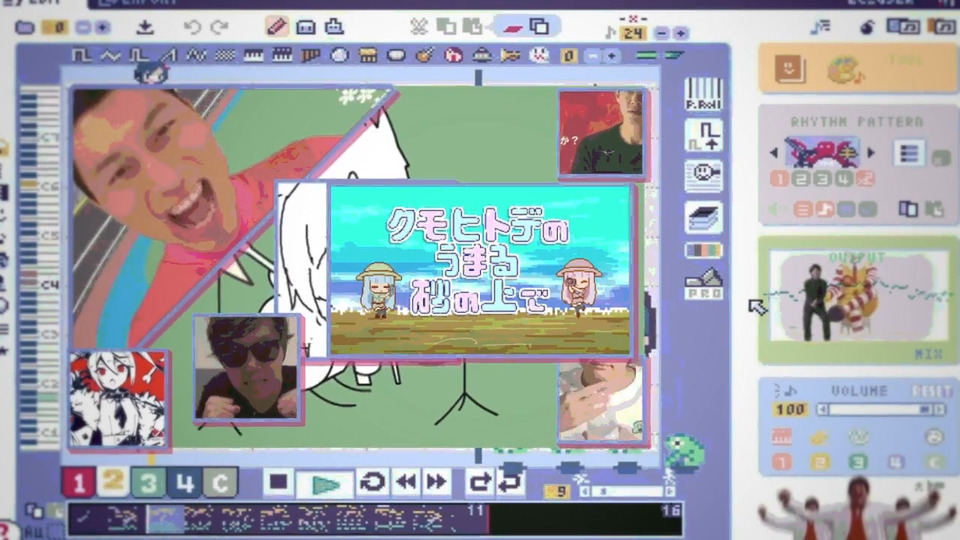Choose the sine wave instrument
Viewport: 960px width, 540px height.
coord(110,56)
